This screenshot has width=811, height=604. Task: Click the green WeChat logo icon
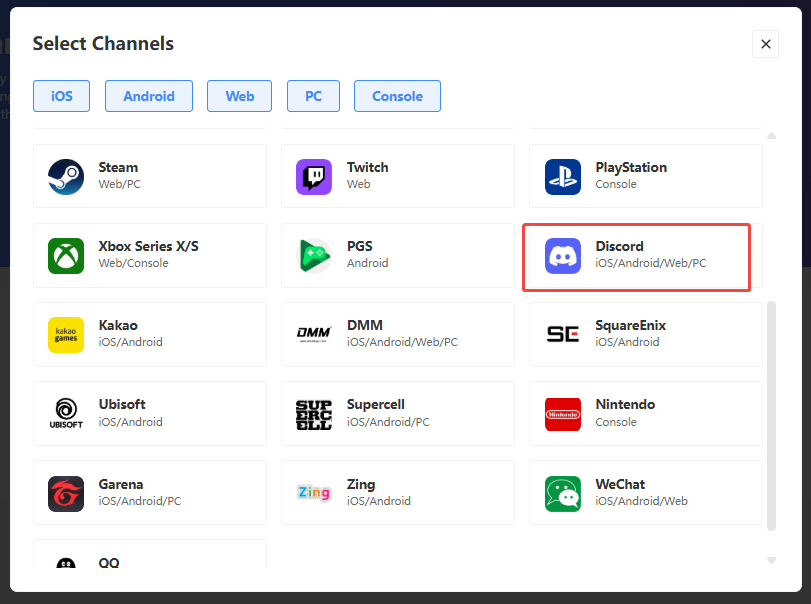pos(563,494)
